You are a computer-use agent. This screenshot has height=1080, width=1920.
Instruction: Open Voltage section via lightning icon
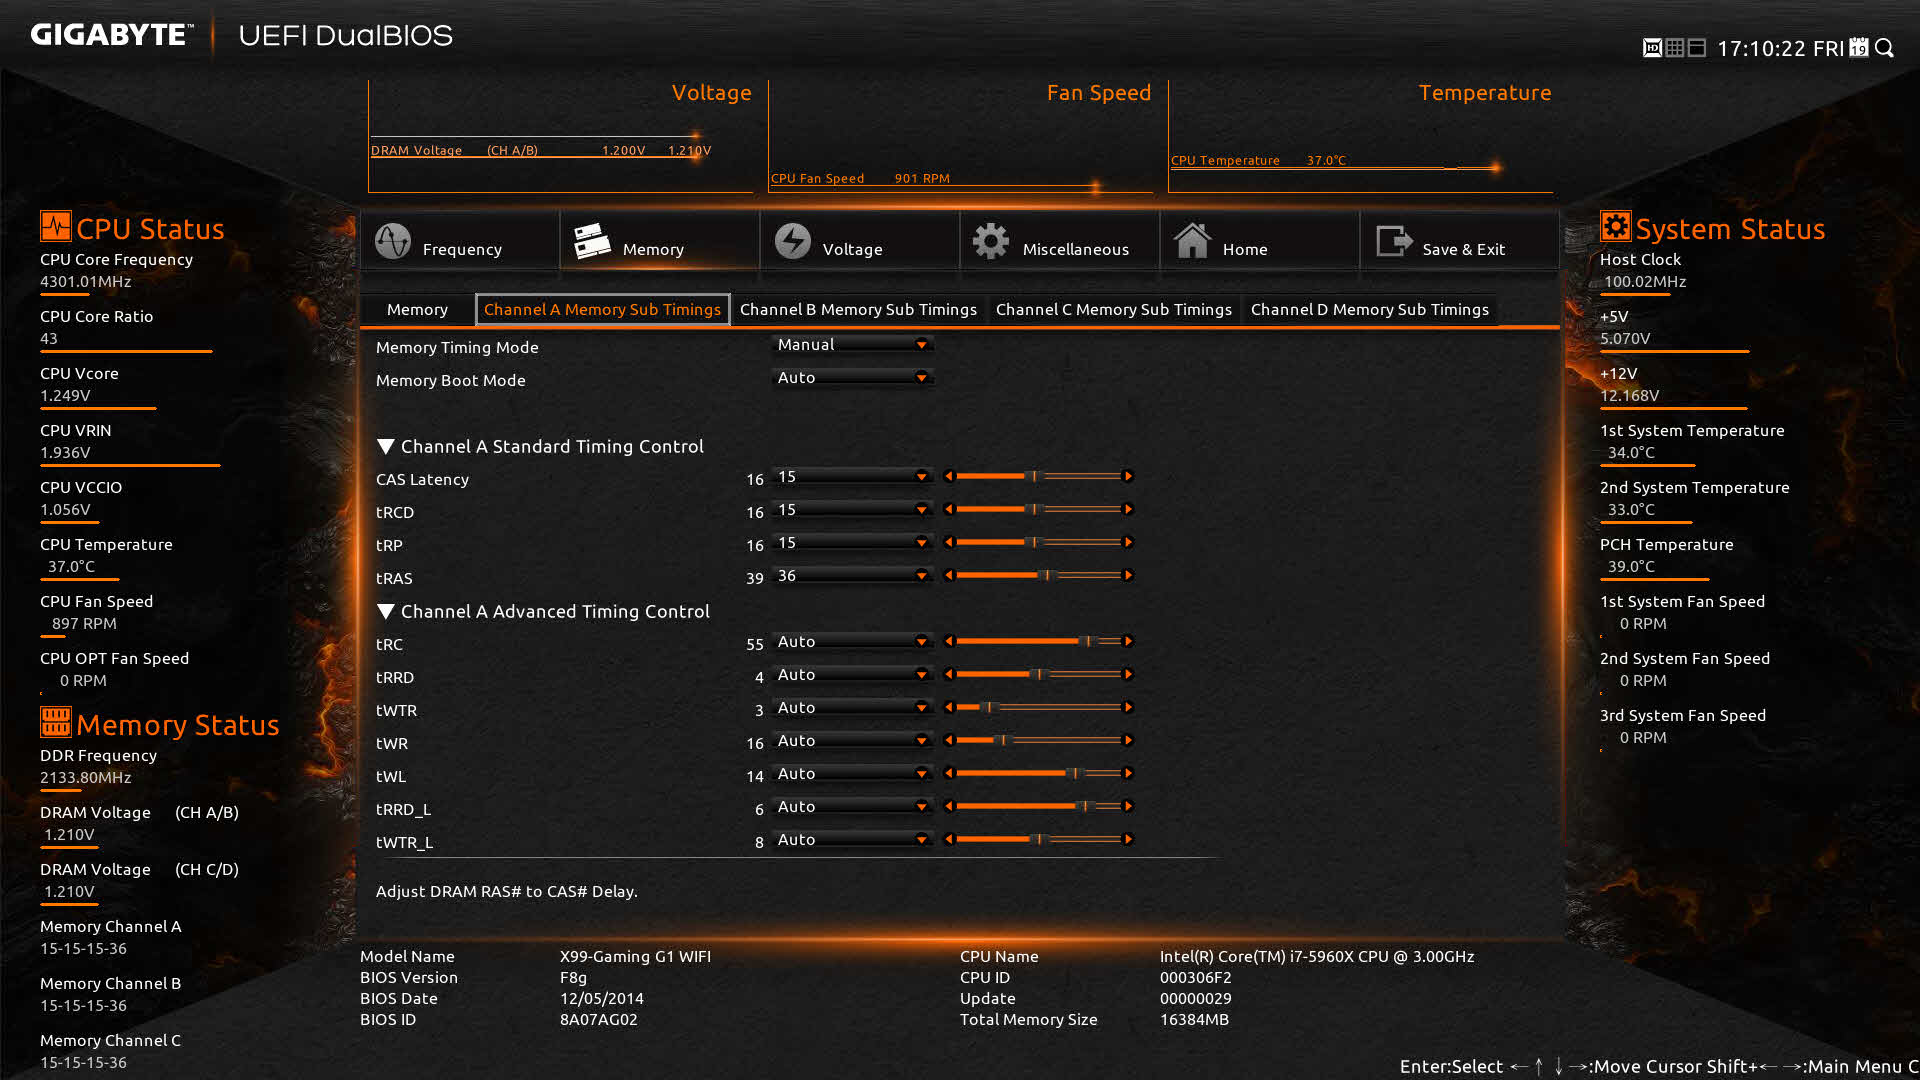pos(793,241)
